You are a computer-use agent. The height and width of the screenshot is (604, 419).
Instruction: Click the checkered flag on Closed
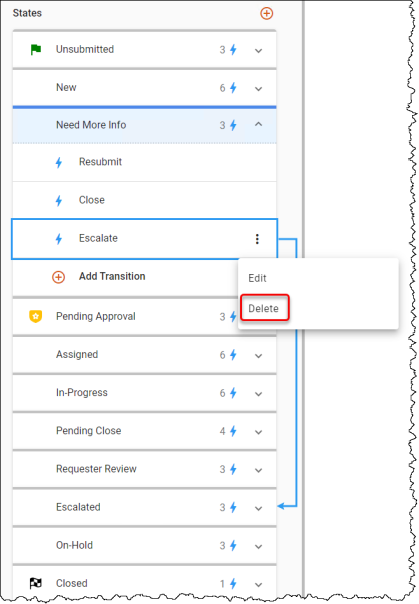coord(36,584)
